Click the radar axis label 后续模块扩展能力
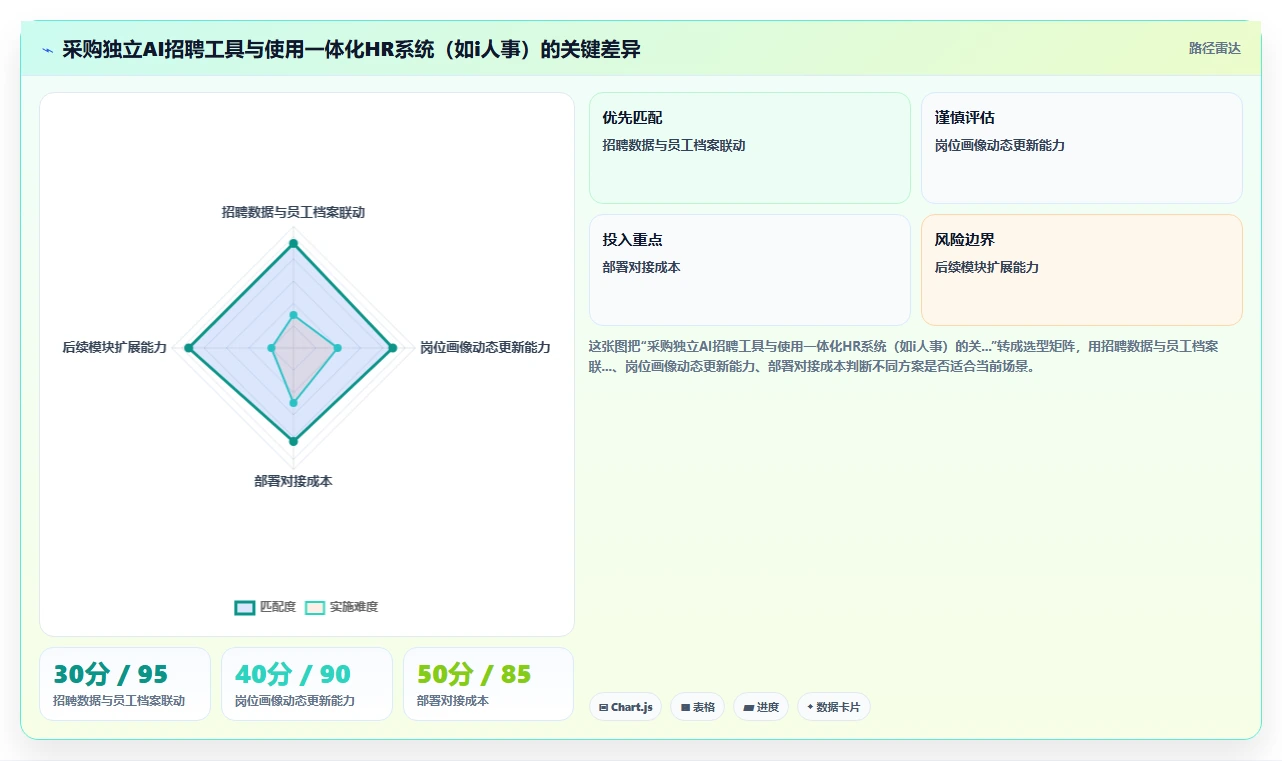Screen dimensions: 1282x761 pyautogui.click(x=114, y=347)
